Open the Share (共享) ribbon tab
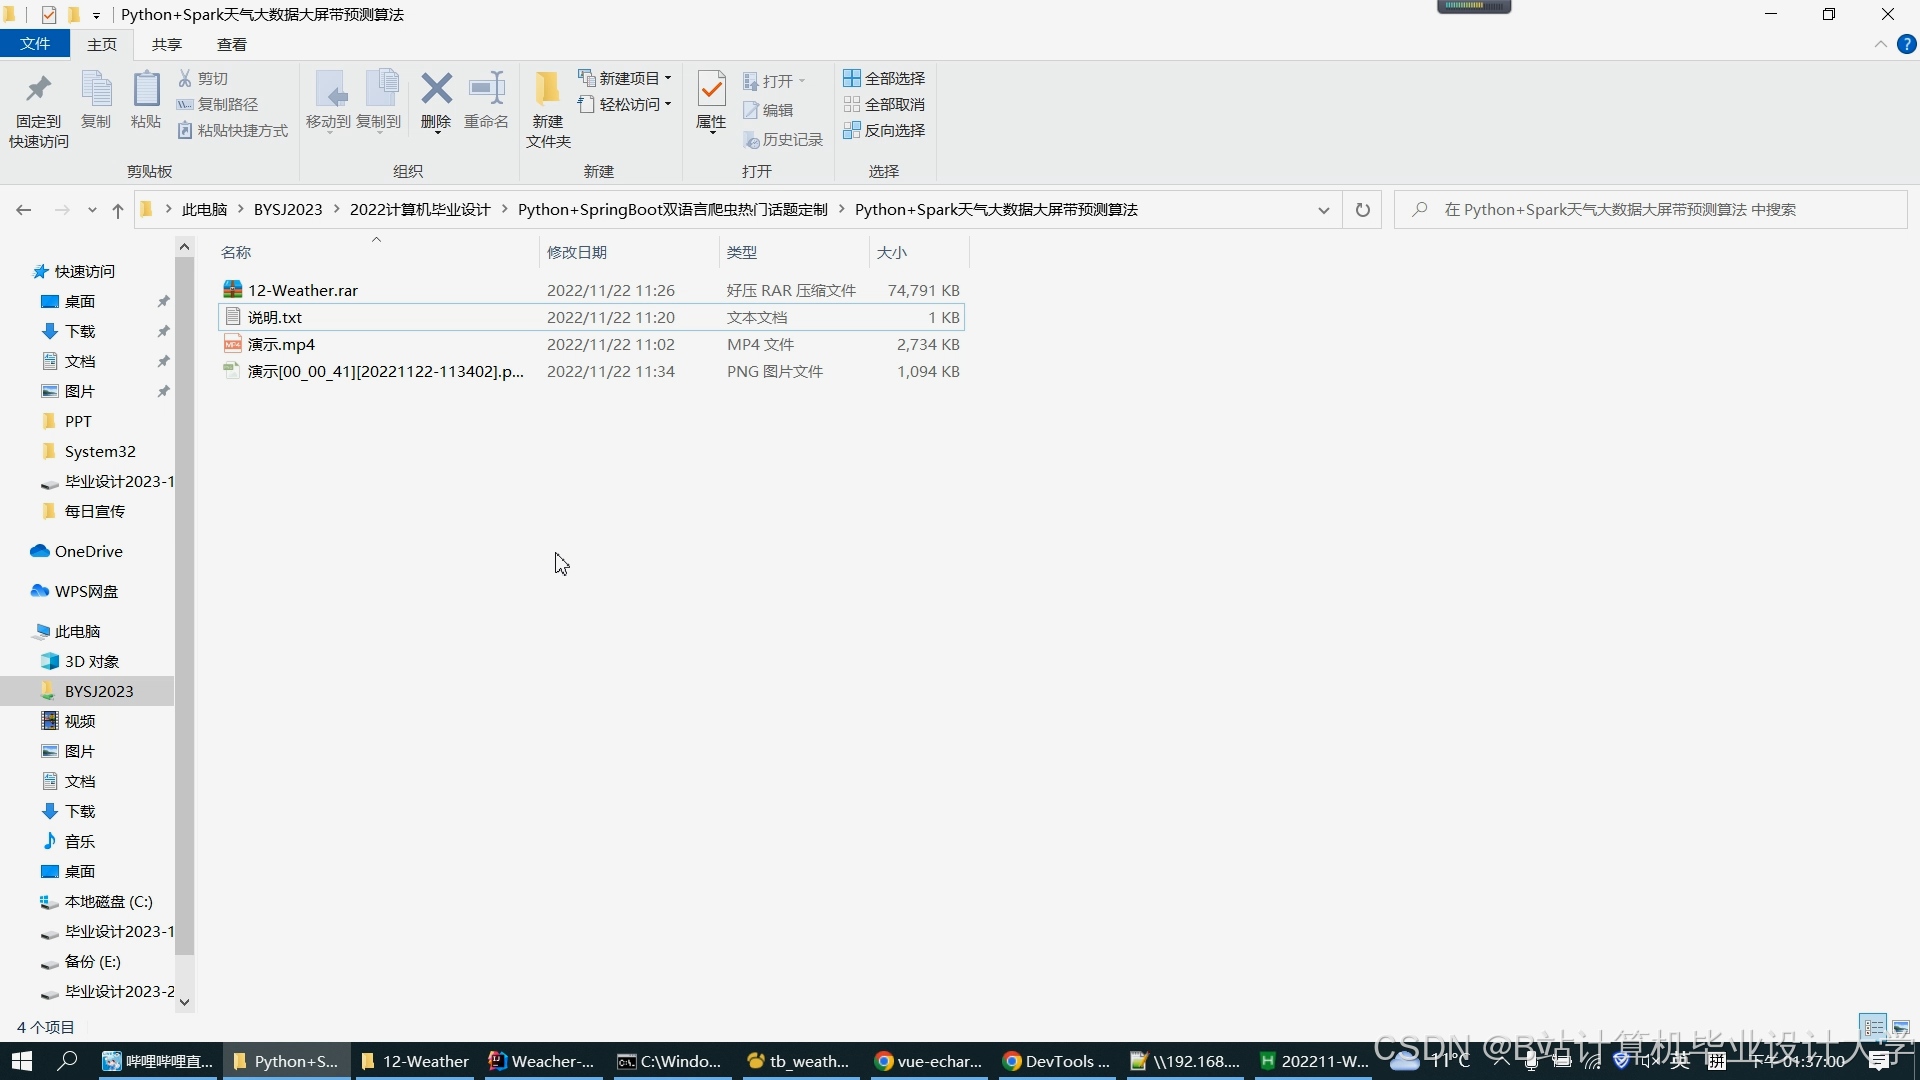The height and width of the screenshot is (1080, 1920). [x=167, y=44]
